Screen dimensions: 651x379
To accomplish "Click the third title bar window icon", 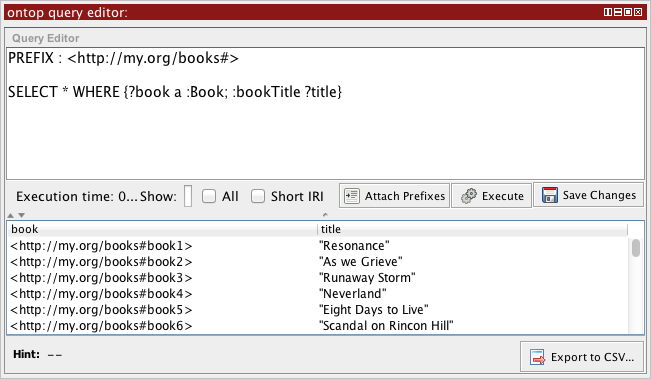I will coord(628,12).
